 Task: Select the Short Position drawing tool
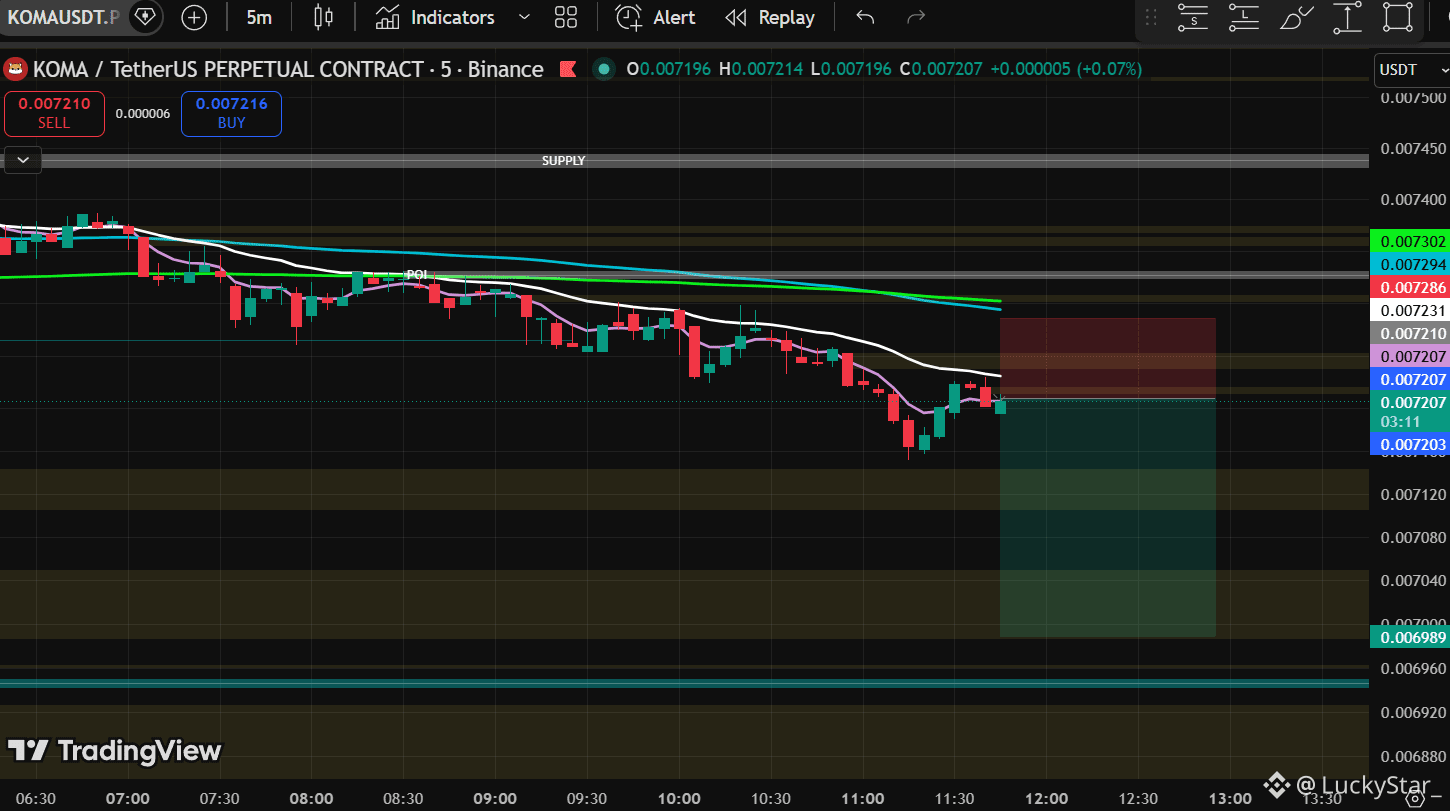coord(1193,17)
